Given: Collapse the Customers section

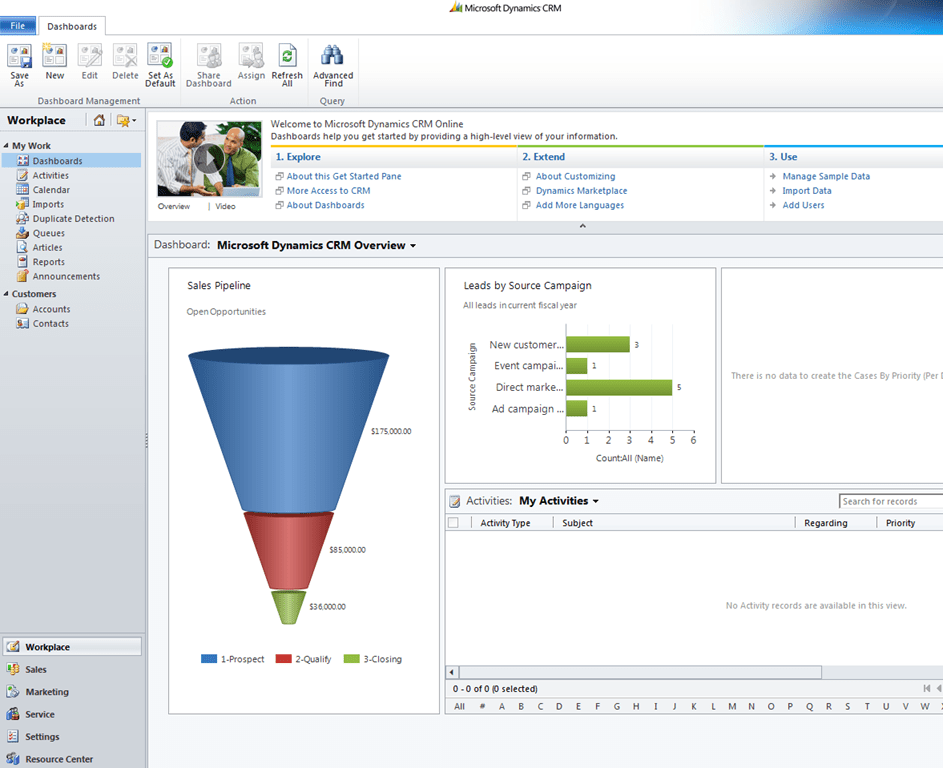Looking at the screenshot, I should (x=6, y=294).
